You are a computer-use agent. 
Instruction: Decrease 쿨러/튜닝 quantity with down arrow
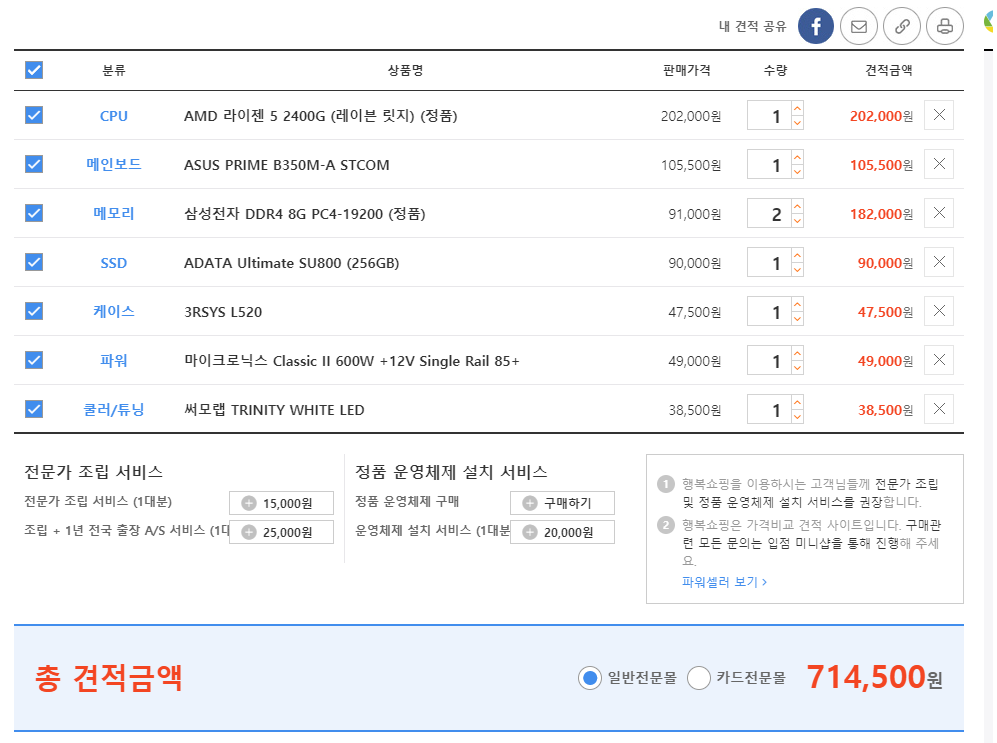pyautogui.click(x=797, y=416)
